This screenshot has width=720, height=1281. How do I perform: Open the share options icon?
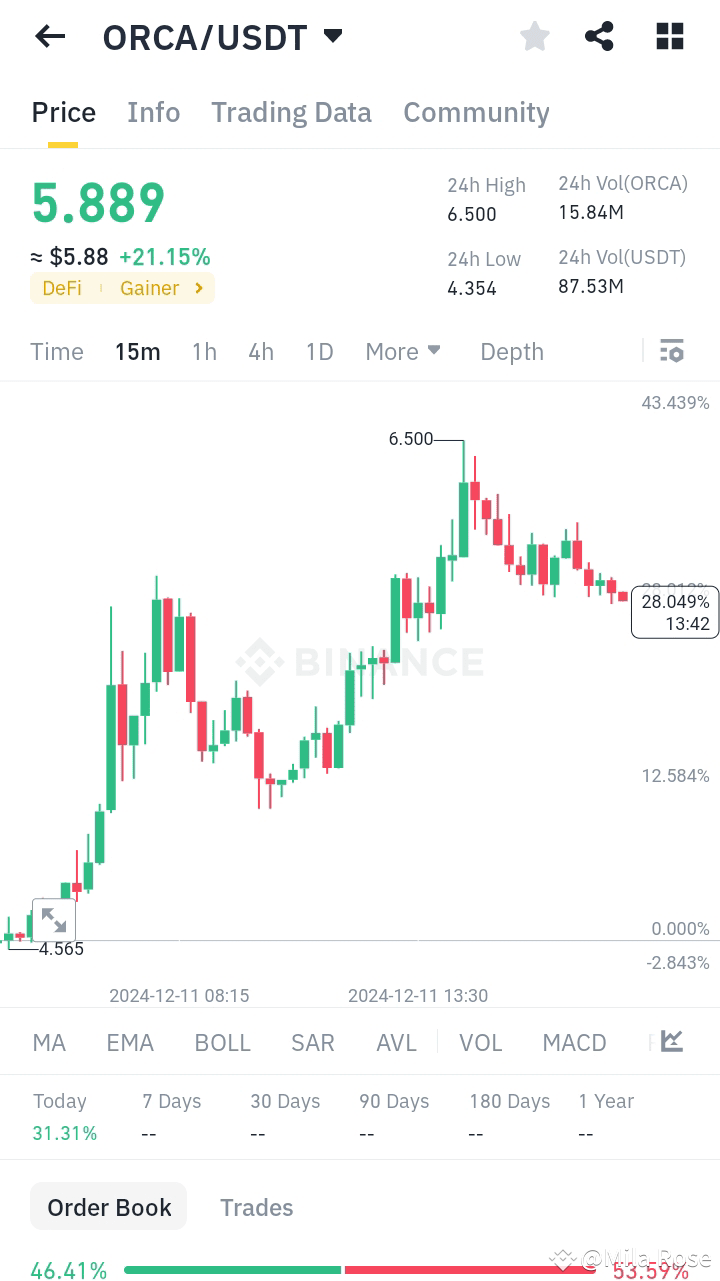tap(599, 36)
